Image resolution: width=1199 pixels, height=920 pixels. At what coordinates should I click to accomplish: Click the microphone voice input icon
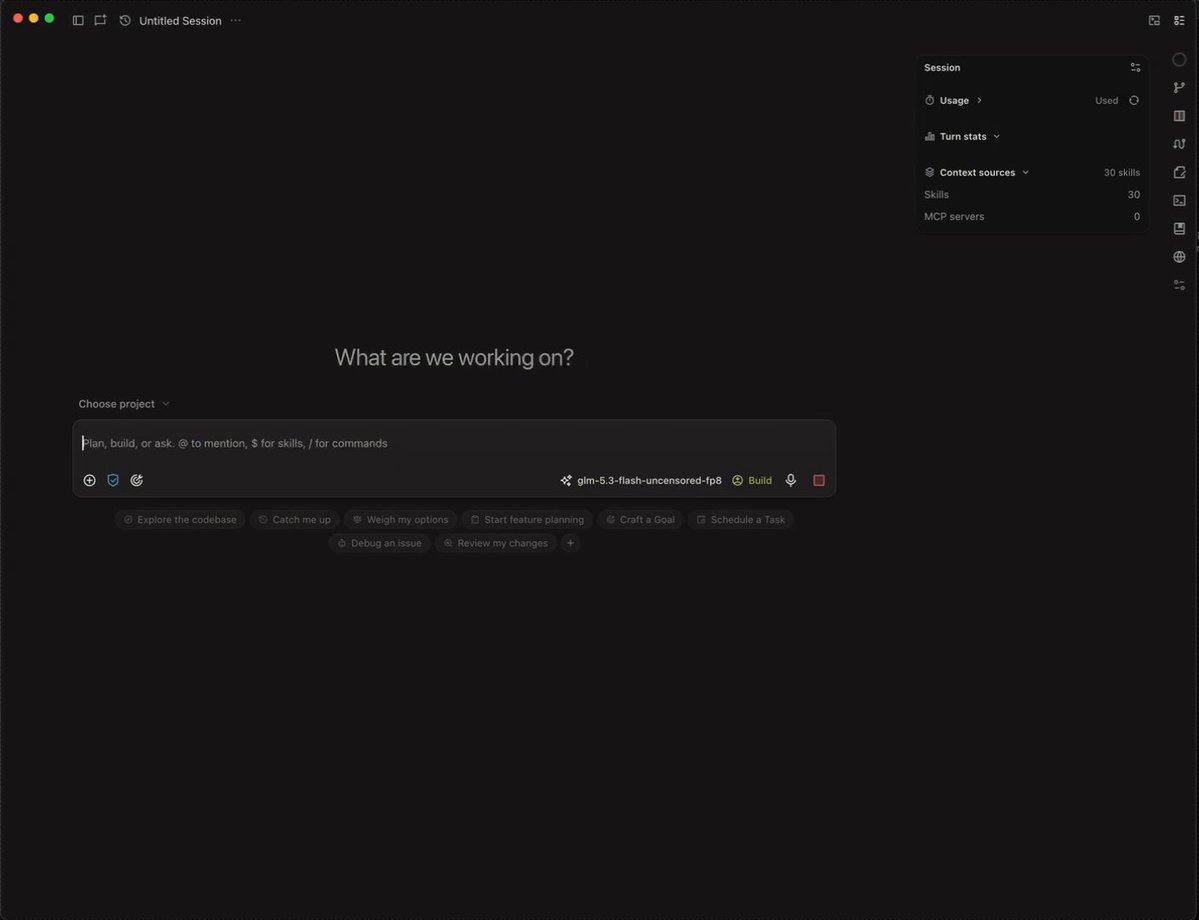tap(791, 480)
